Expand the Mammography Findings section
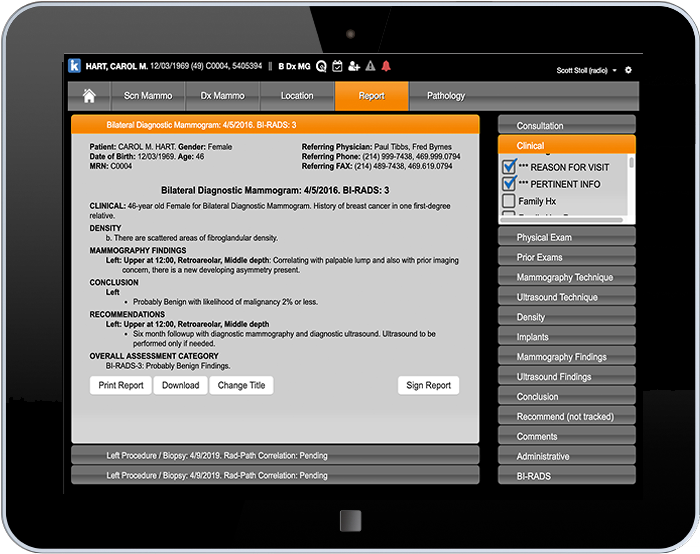Image resolution: width=700 pixels, height=554 pixels. (x=566, y=357)
